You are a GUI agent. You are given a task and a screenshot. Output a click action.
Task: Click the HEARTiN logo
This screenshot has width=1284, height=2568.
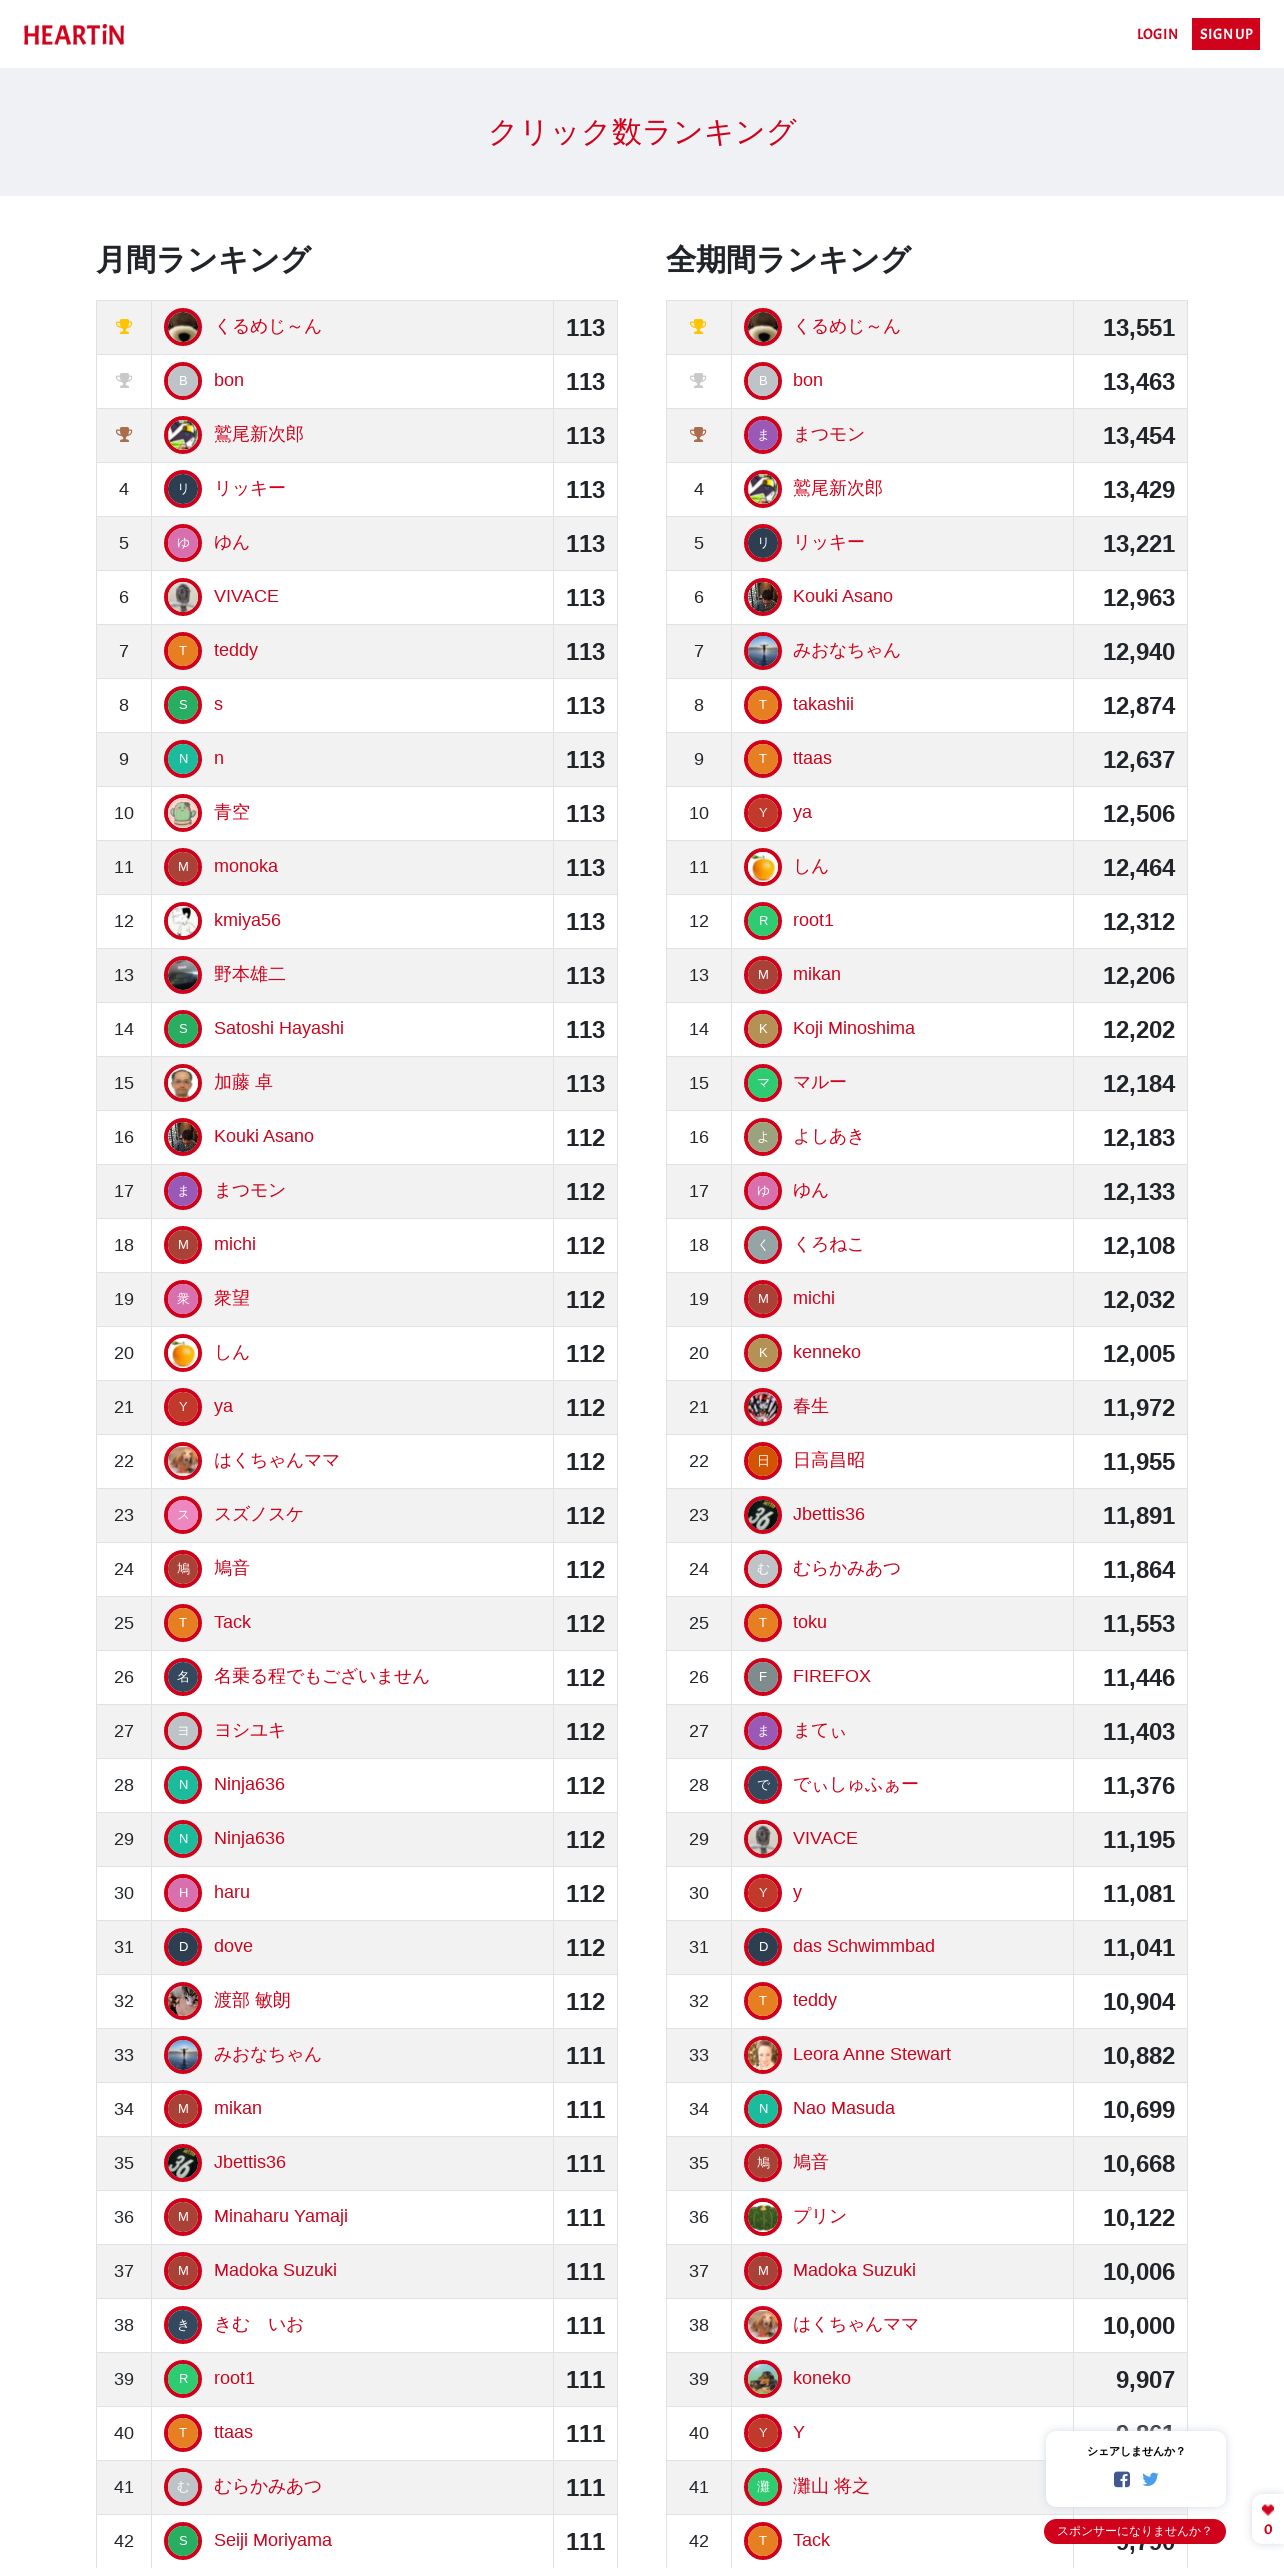pos(74,35)
